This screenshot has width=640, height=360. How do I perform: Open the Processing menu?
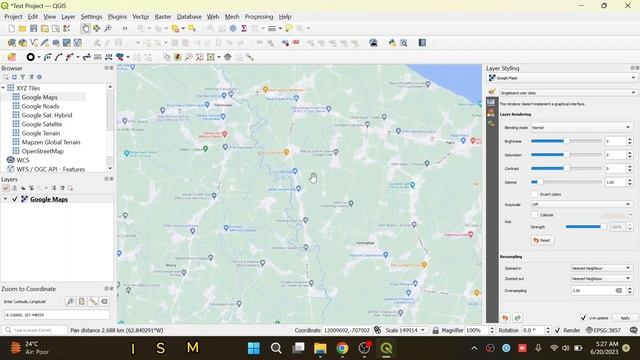(259, 17)
